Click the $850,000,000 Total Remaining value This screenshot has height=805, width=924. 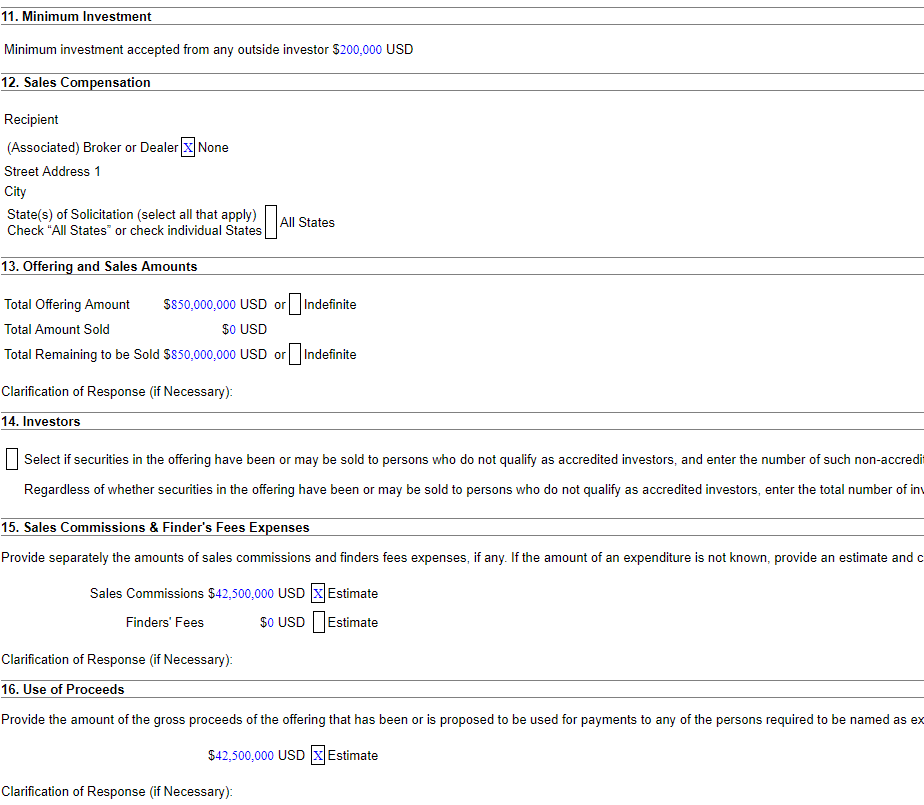203,353
